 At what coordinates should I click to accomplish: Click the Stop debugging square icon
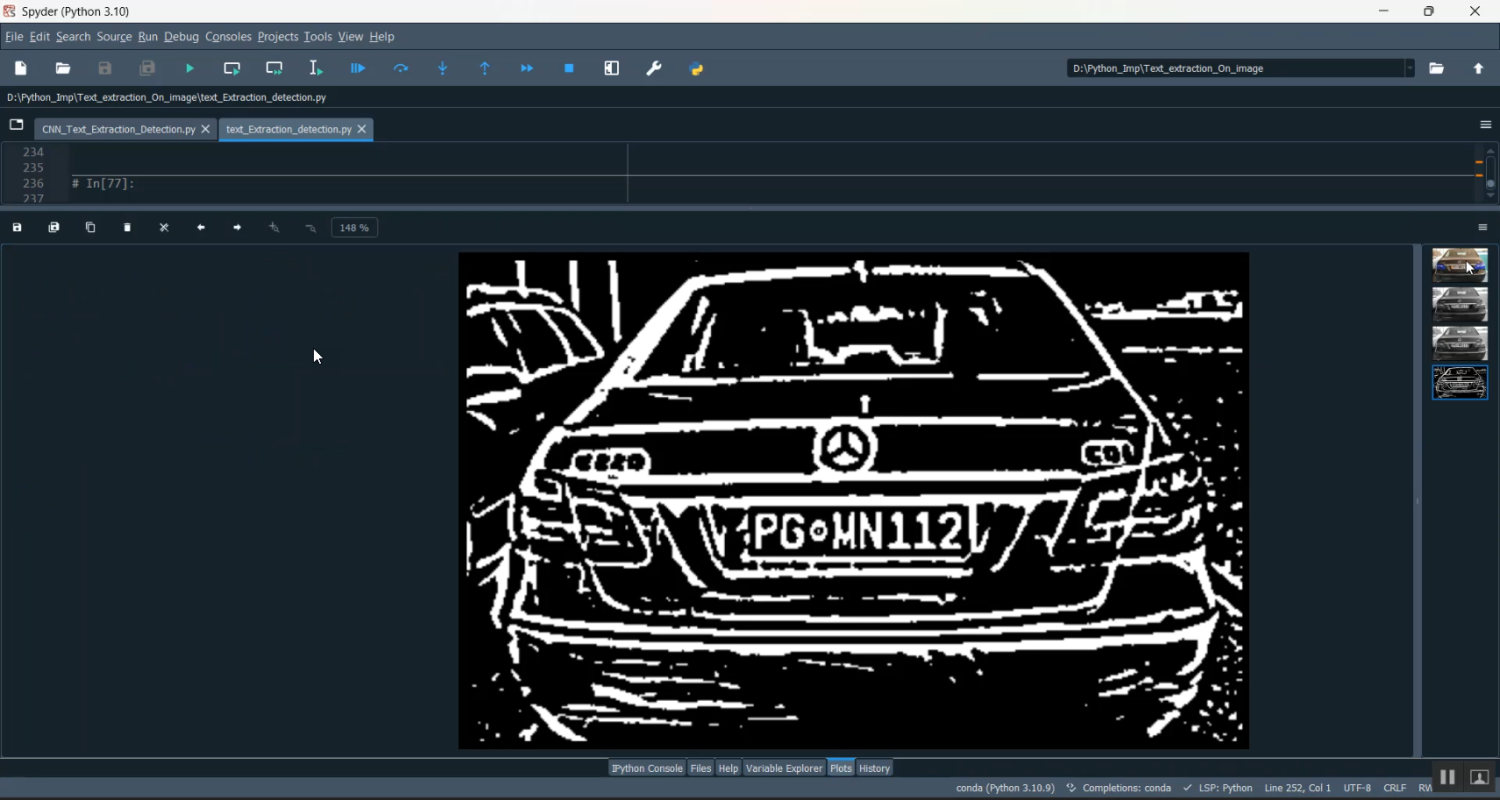coord(570,69)
